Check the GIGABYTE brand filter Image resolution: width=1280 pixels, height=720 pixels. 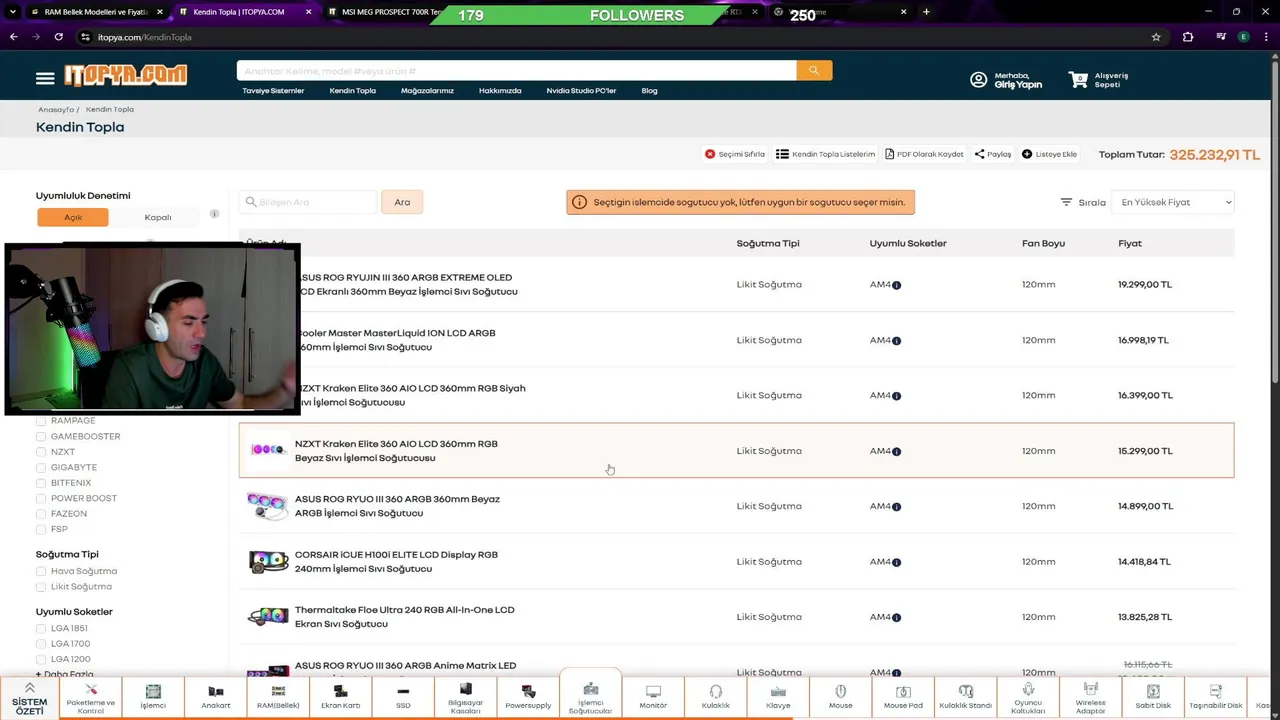41,468
